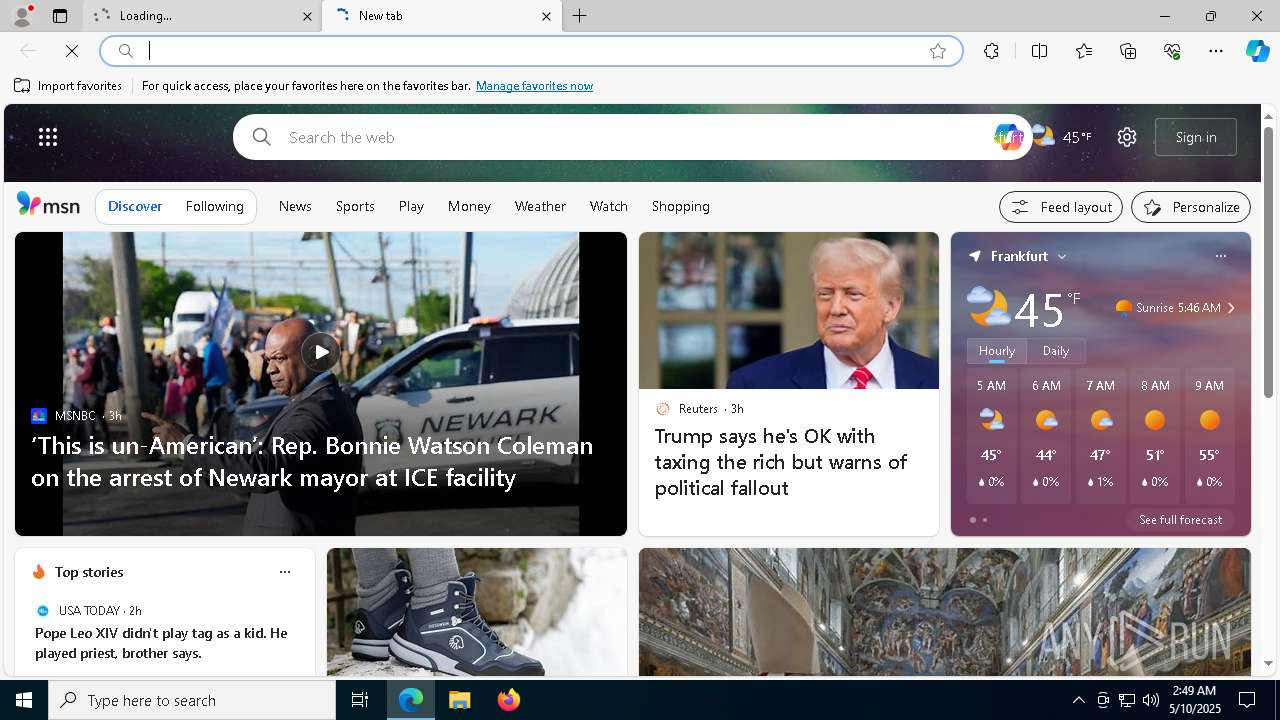Expand the Frankfurt location dropdown
Image resolution: width=1280 pixels, height=720 pixels.
pos(1062,257)
